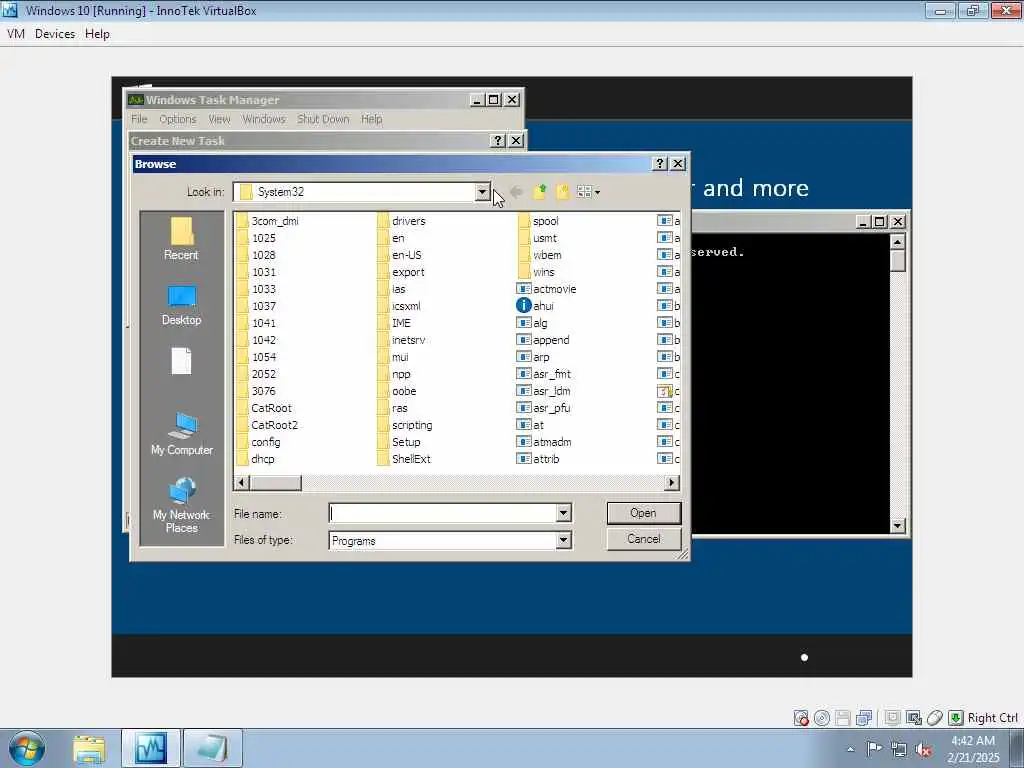Select the Setup folder
This screenshot has height=768, width=1024.
[x=398, y=441]
